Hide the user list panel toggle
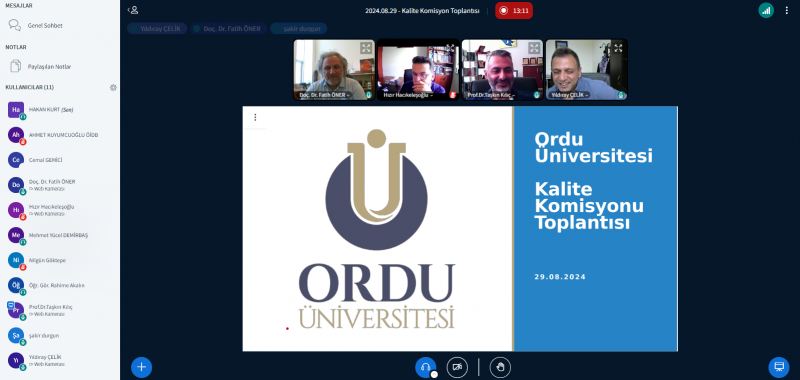The height and width of the screenshot is (380, 800). [x=133, y=10]
